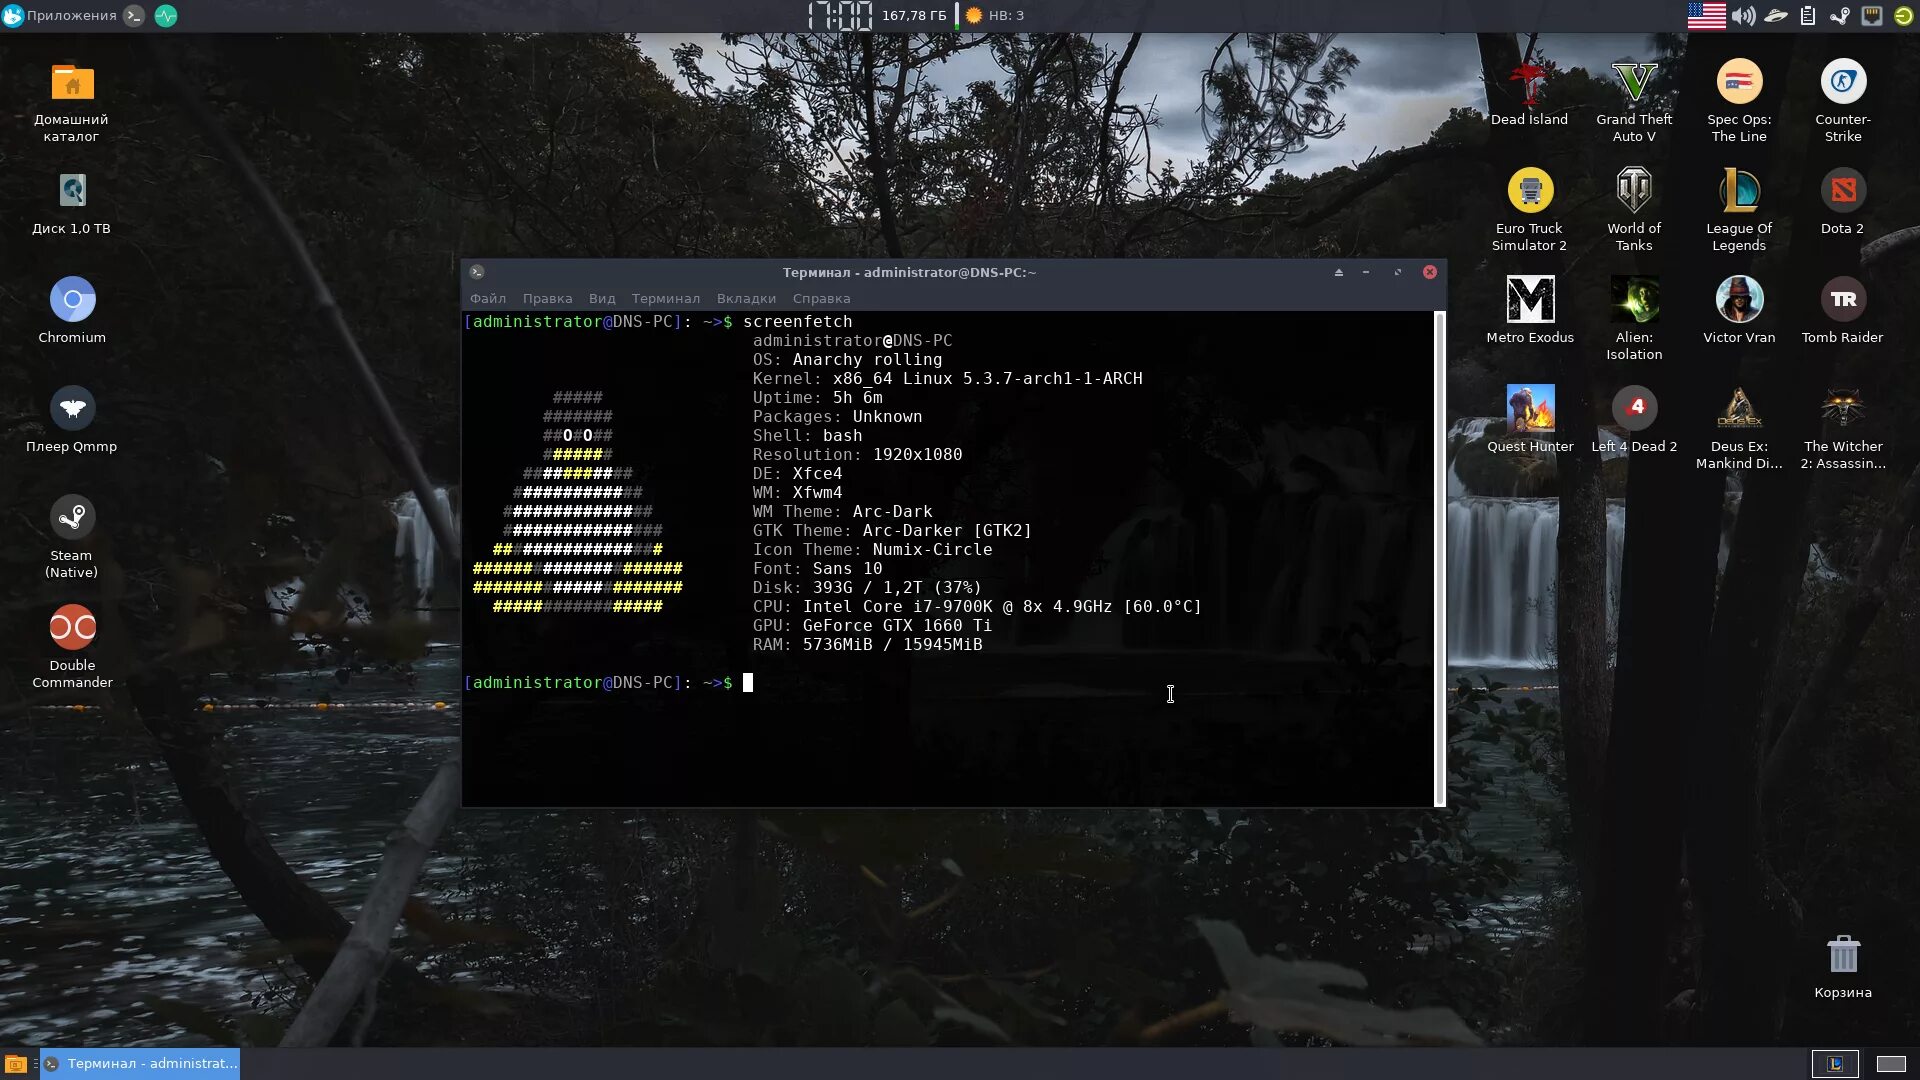This screenshot has height=1080, width=1920.
Task: Click the Терминал taskbar window button
Action: (x=141, y=1063)
